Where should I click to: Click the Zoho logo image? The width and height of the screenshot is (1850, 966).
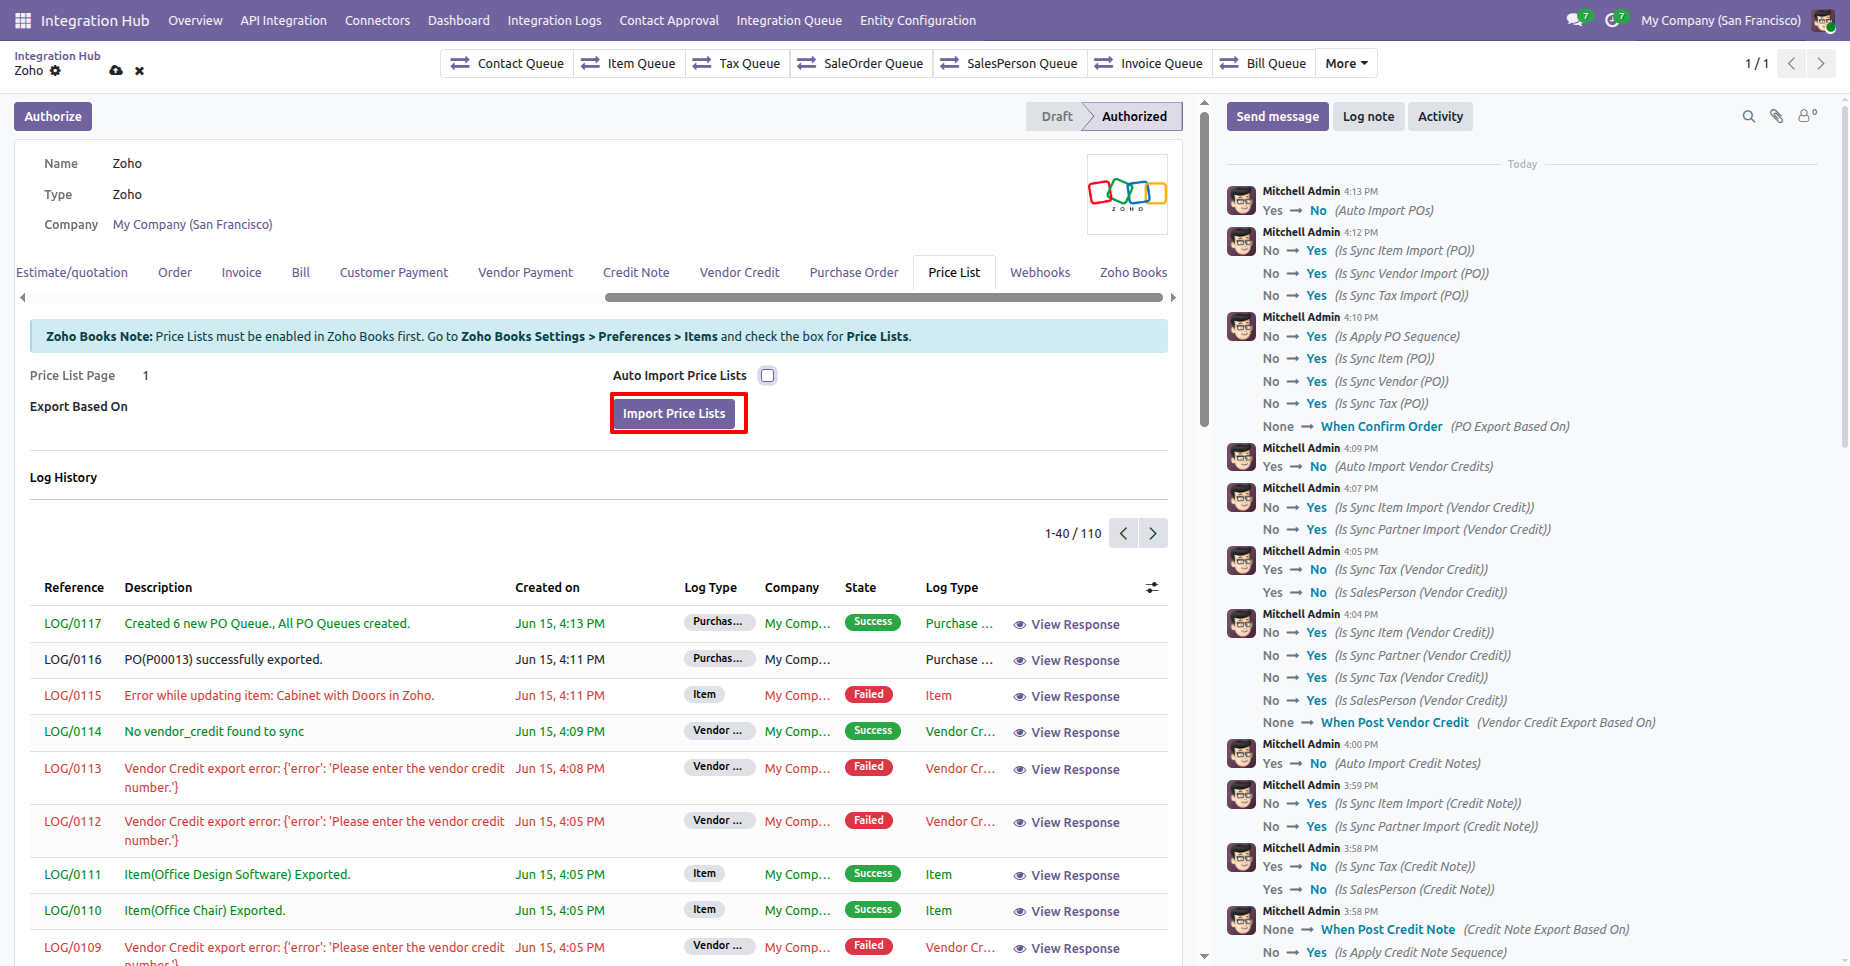point(1127,194)
